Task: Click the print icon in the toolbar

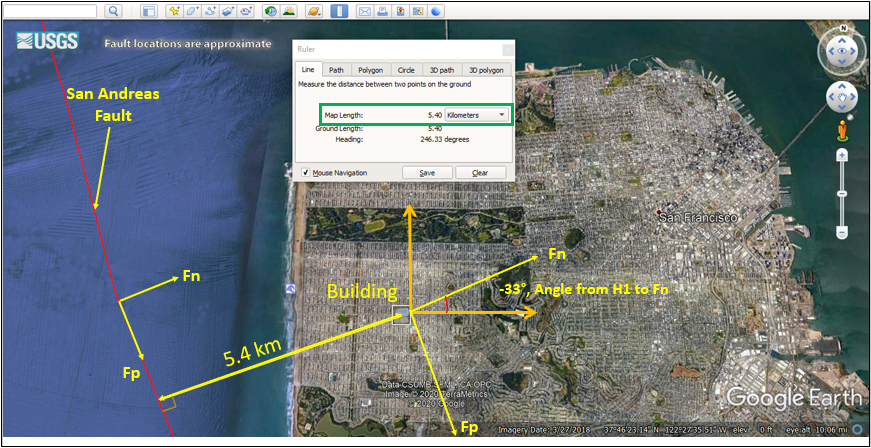Action: click(x=383, y=11)
